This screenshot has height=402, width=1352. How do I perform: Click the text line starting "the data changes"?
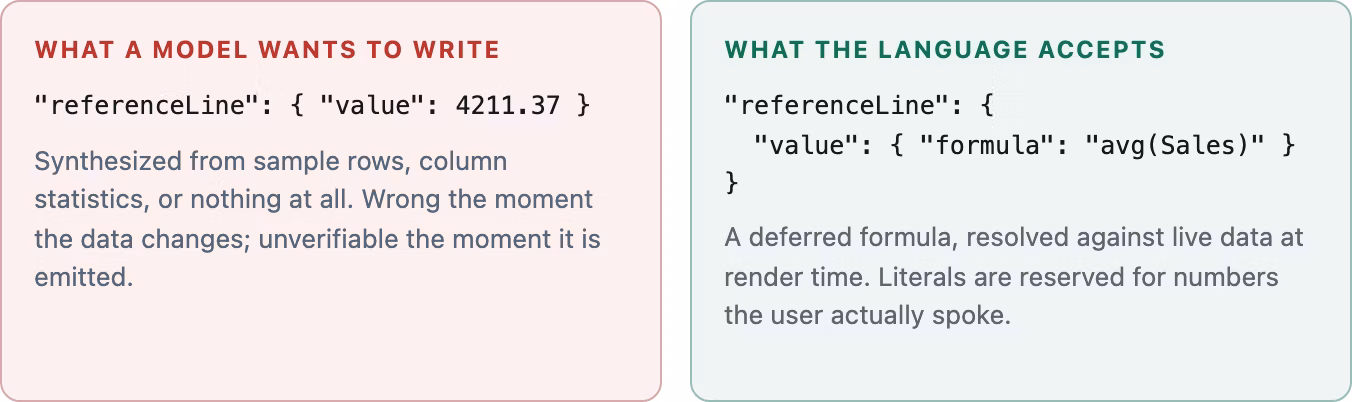(x=318, y=239)
